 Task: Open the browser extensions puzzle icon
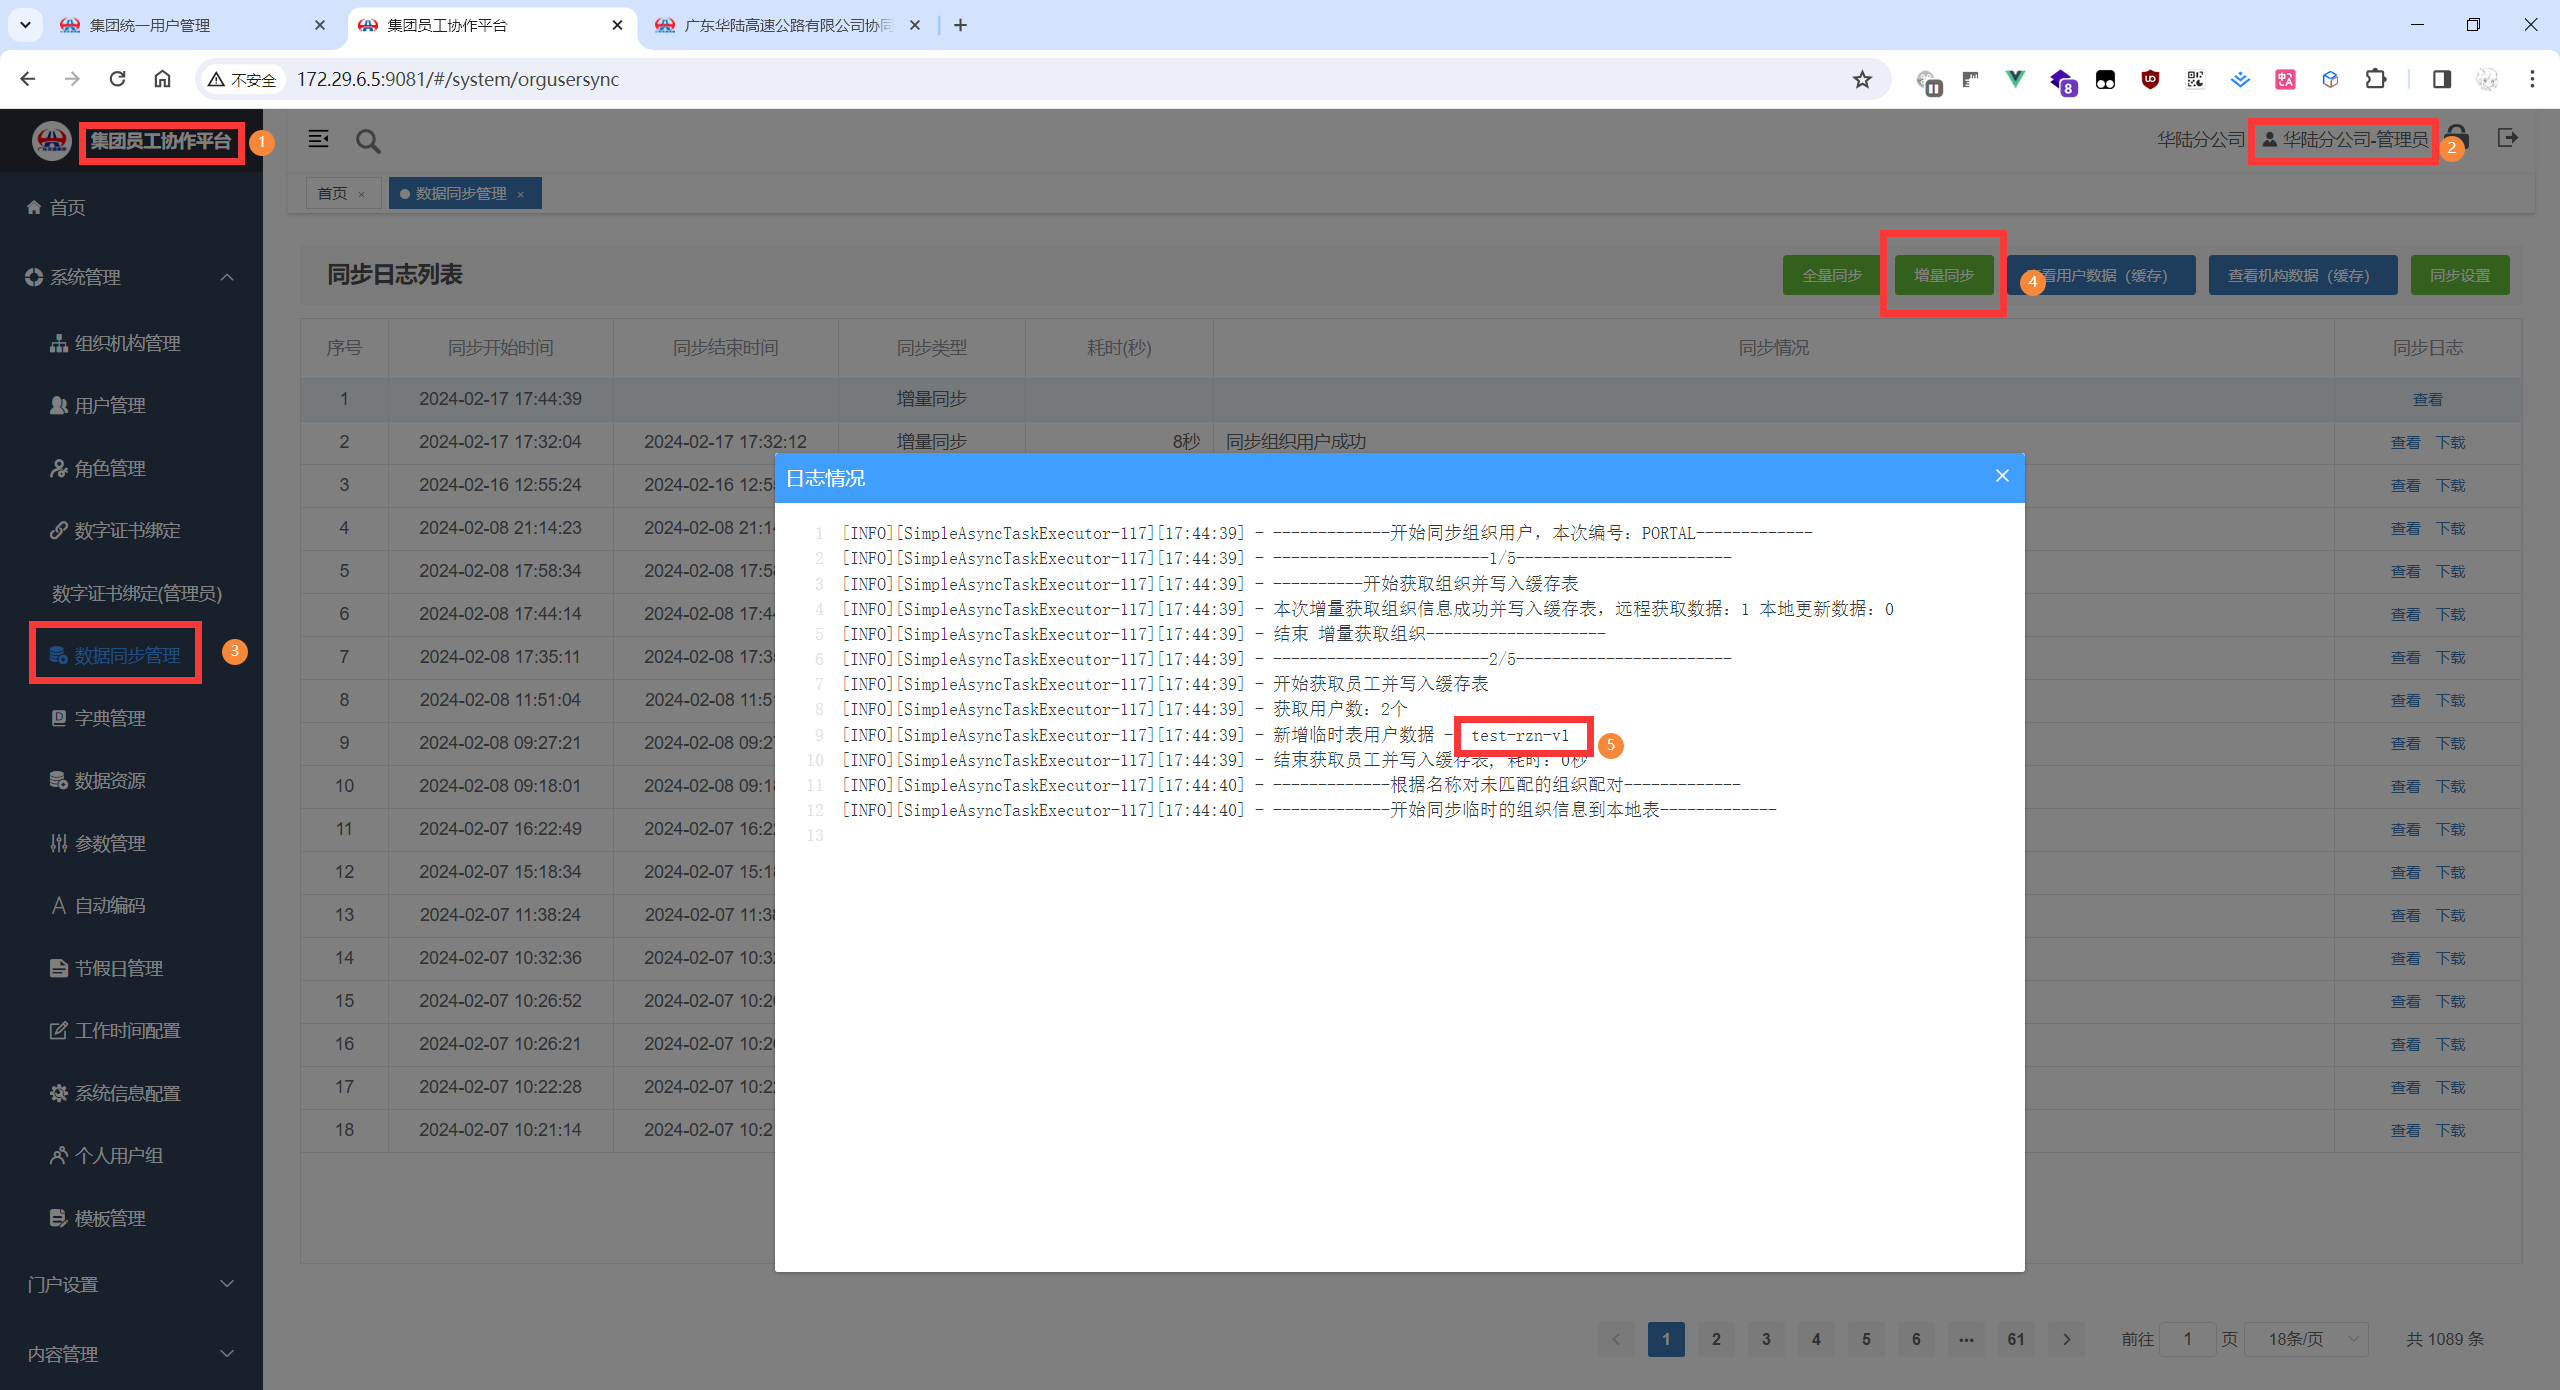(2375, 79)
